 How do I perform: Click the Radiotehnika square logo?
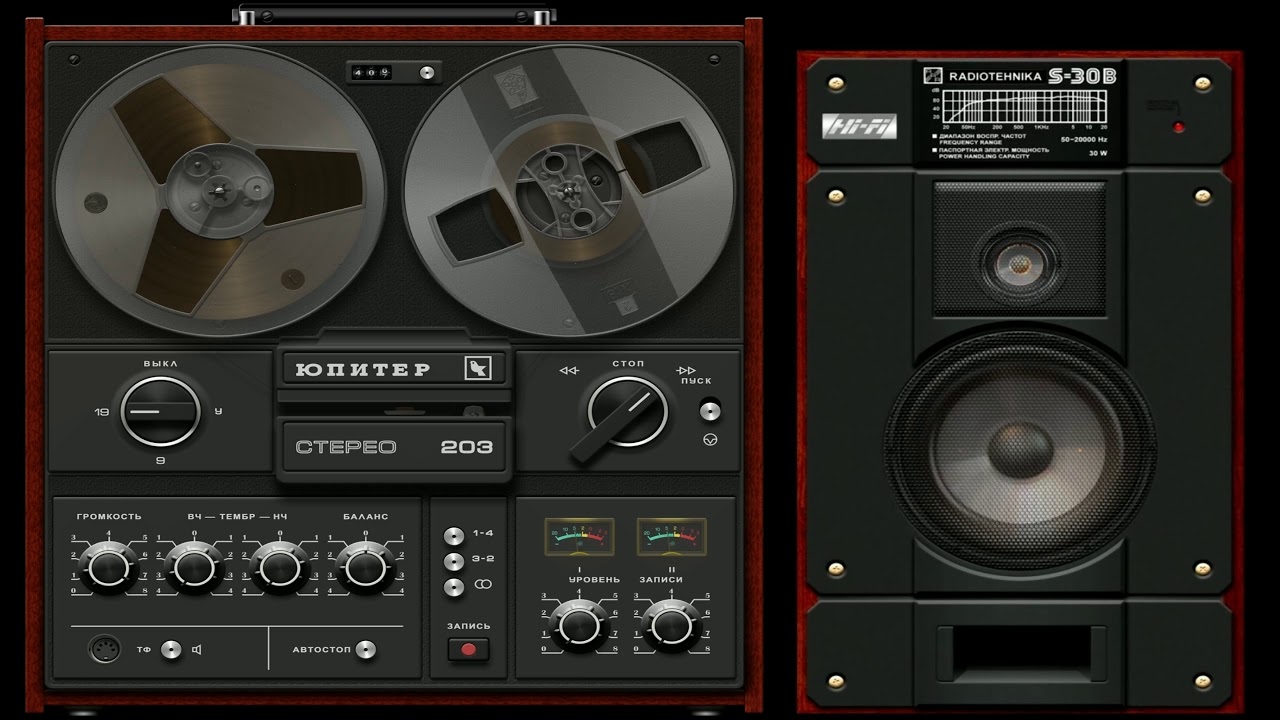point(932,75)
